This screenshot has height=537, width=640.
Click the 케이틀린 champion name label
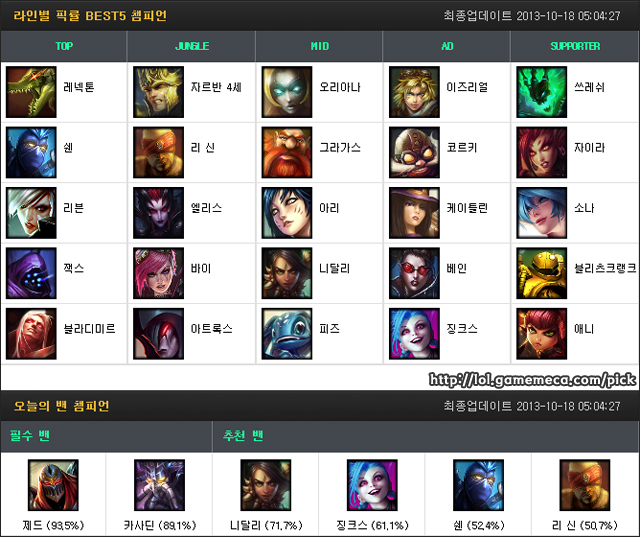pyautogui.click(x=467, y=208)
